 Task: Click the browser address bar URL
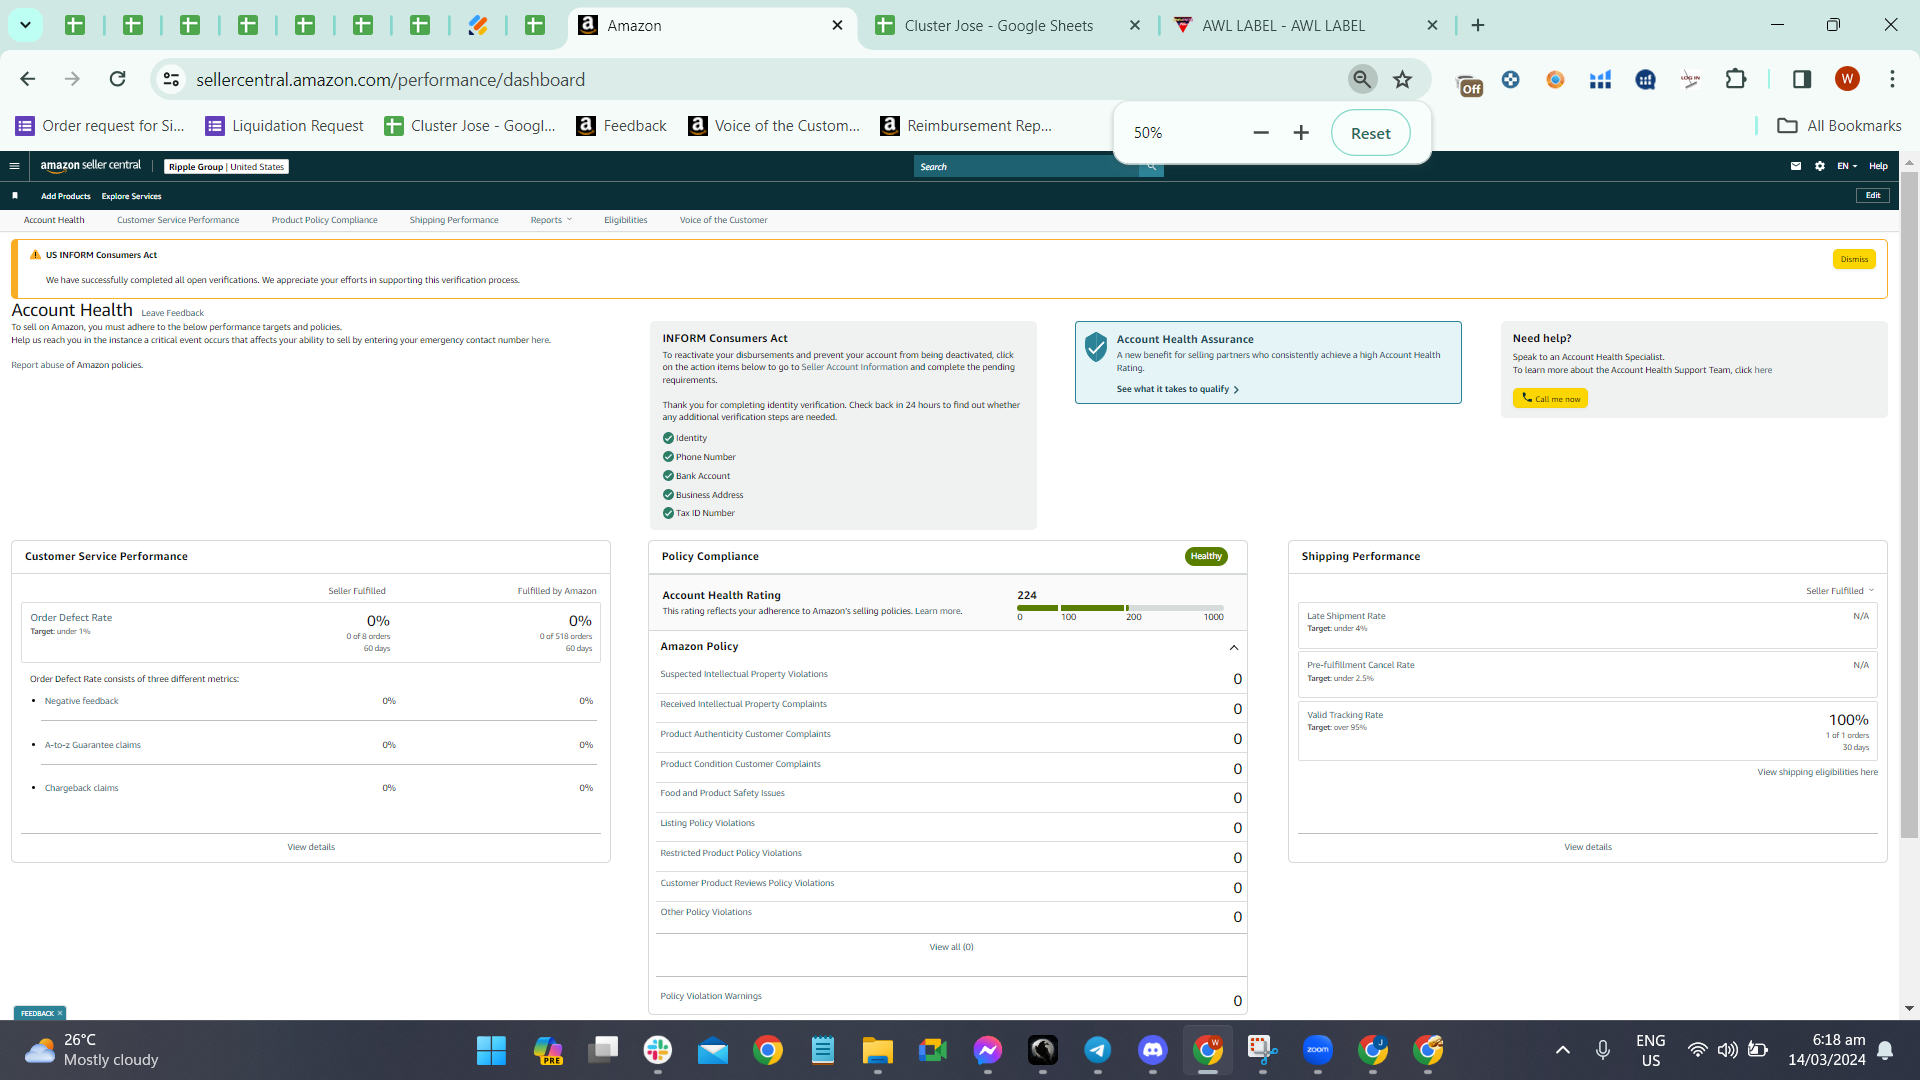[x=390, y=79]
